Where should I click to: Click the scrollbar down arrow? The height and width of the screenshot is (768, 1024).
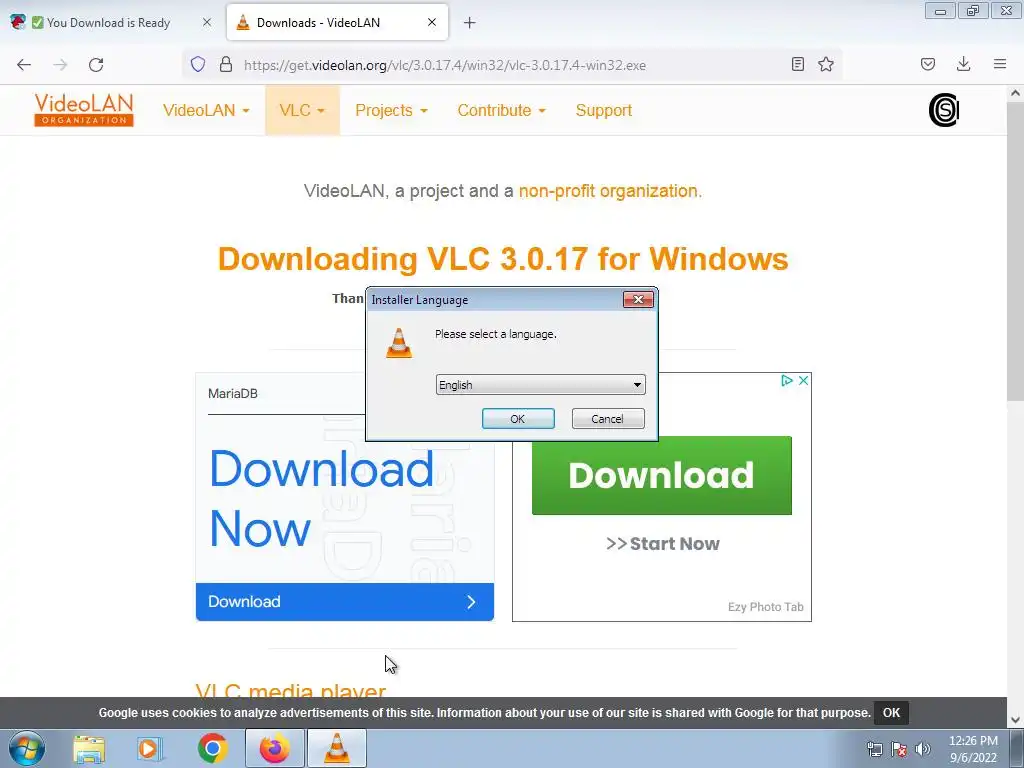point(1016,720)
